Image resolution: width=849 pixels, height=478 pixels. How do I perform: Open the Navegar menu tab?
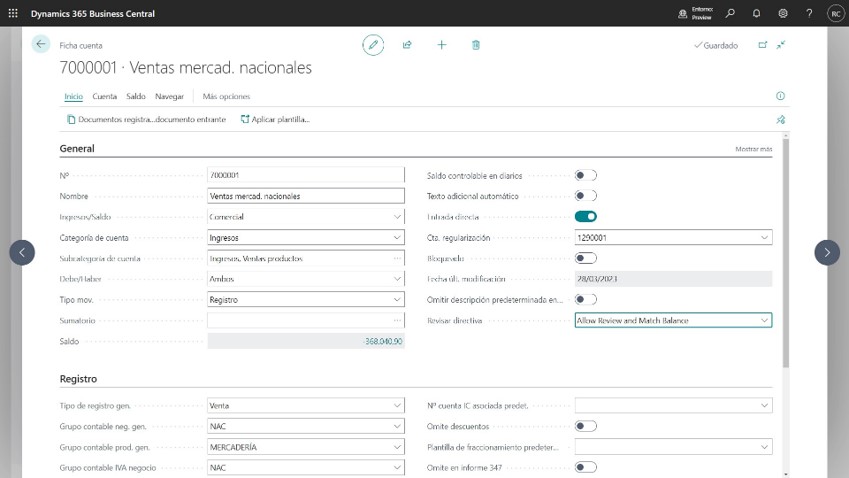coord(169,96)
